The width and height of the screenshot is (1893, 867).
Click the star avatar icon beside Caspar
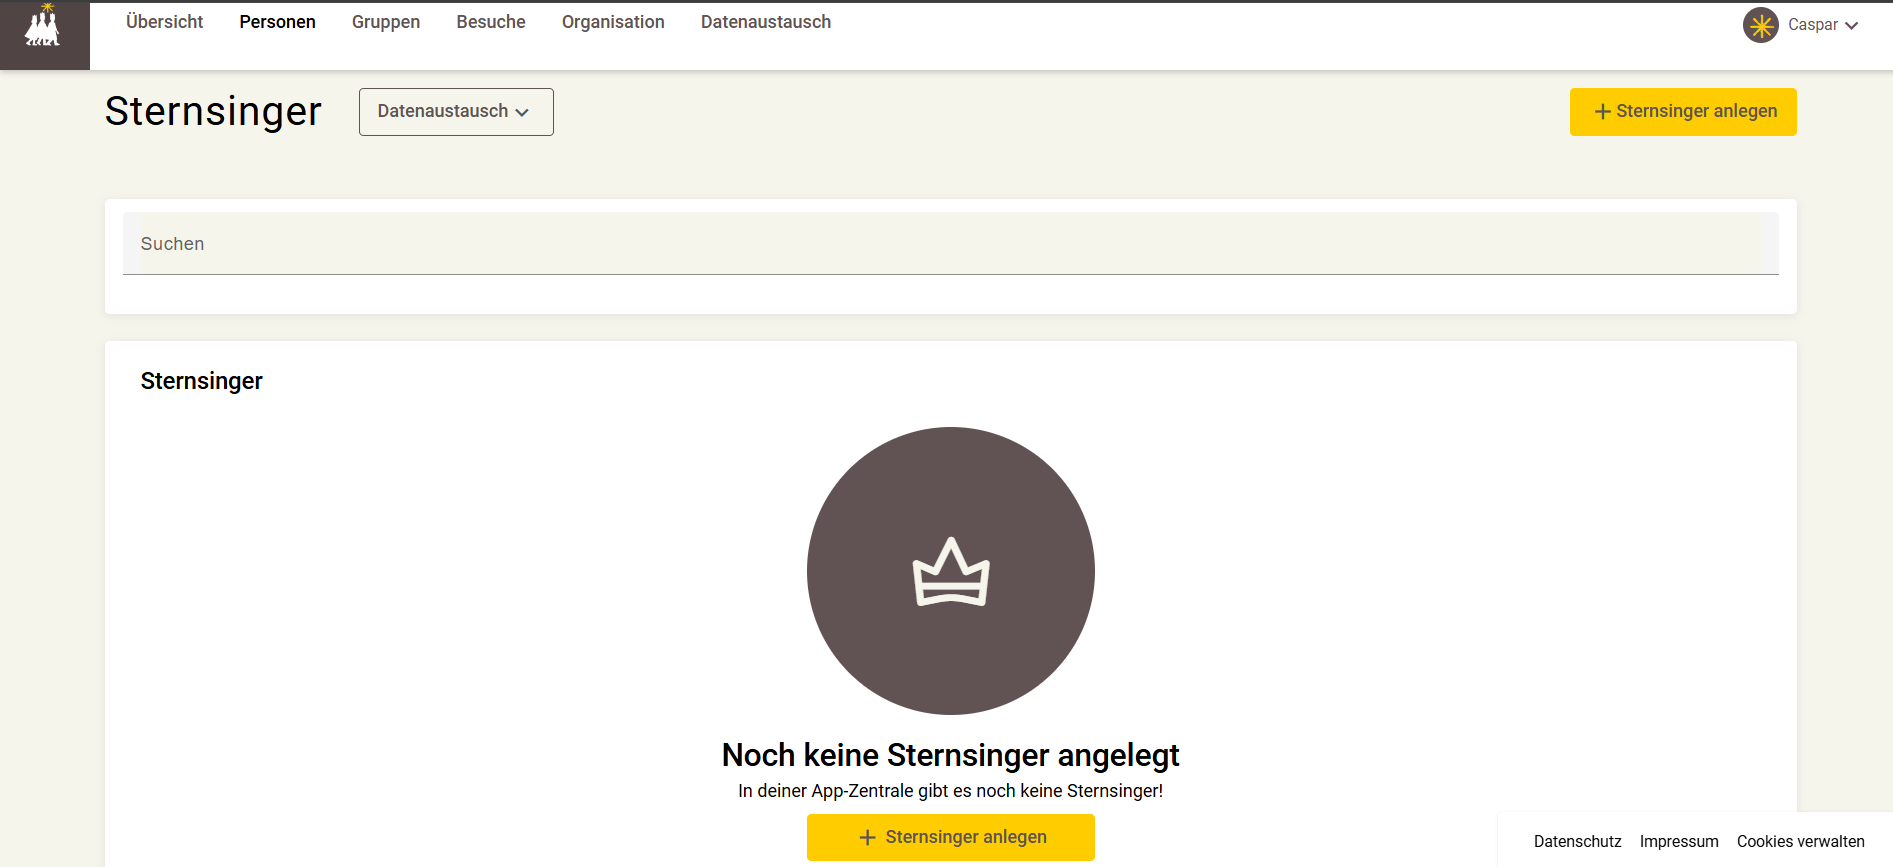click(x=1760, y=25)
